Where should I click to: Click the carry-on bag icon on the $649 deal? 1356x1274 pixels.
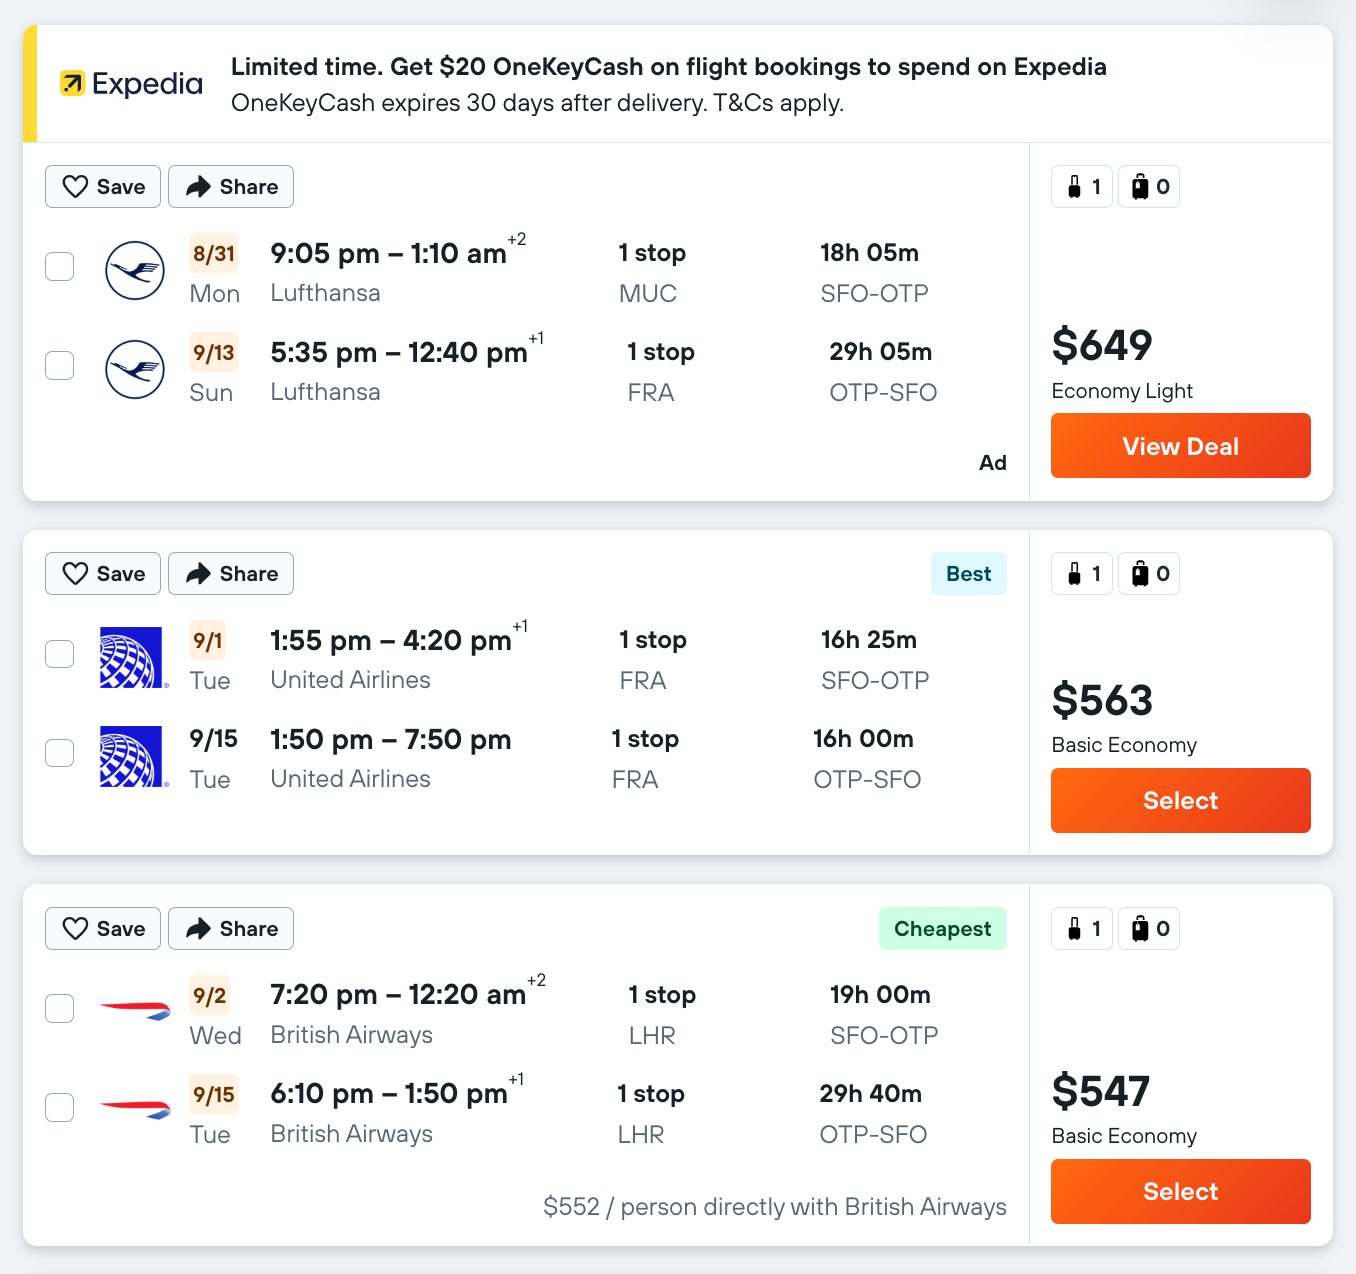point(1075,187)
